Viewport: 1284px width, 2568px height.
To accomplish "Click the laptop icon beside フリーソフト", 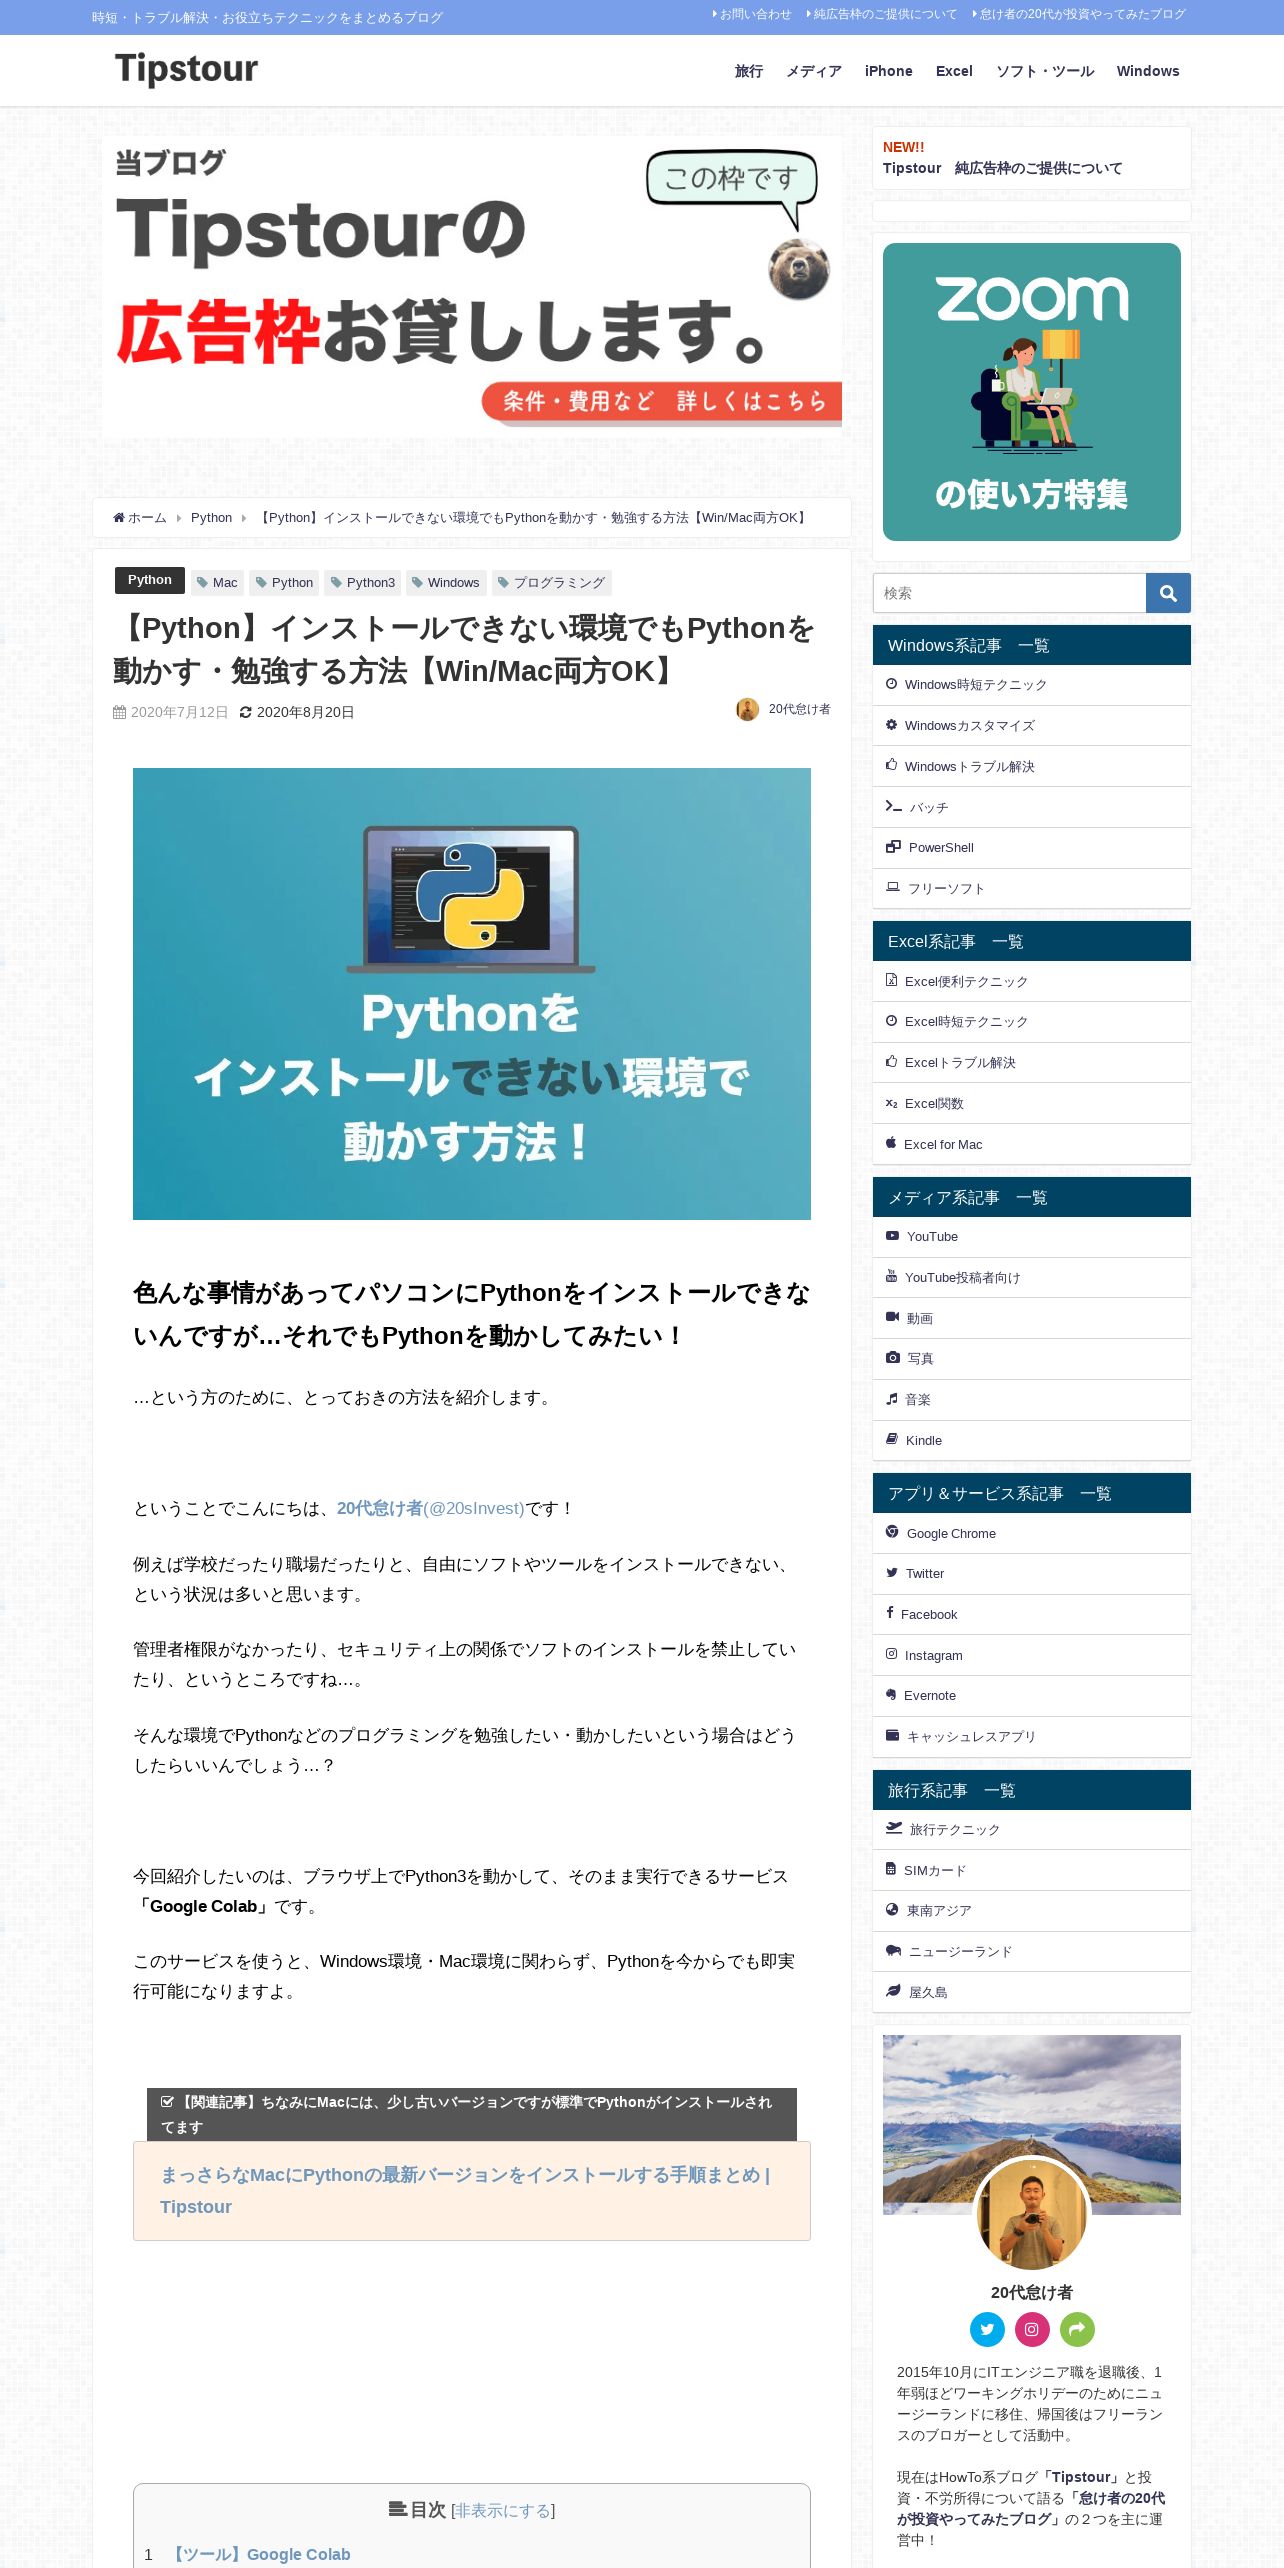I will click(x=893, y=887).
